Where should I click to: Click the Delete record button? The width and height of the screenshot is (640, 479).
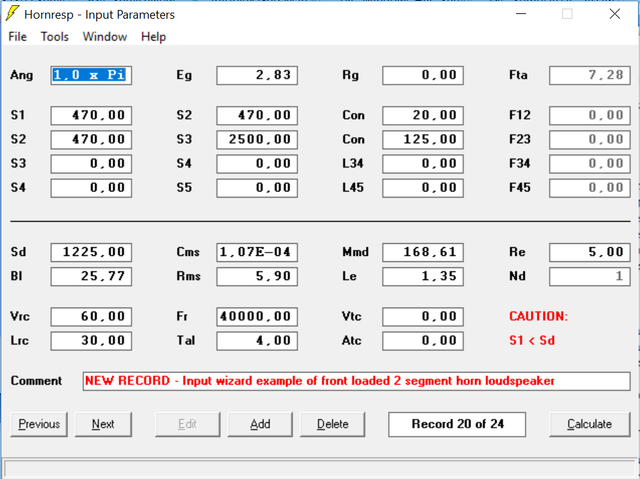(x=333, y=424)
